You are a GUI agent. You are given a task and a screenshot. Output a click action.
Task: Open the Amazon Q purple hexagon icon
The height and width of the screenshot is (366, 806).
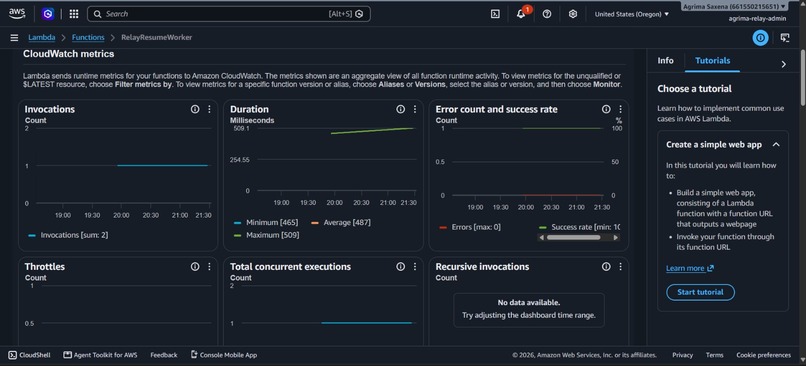tap(48, 14)
